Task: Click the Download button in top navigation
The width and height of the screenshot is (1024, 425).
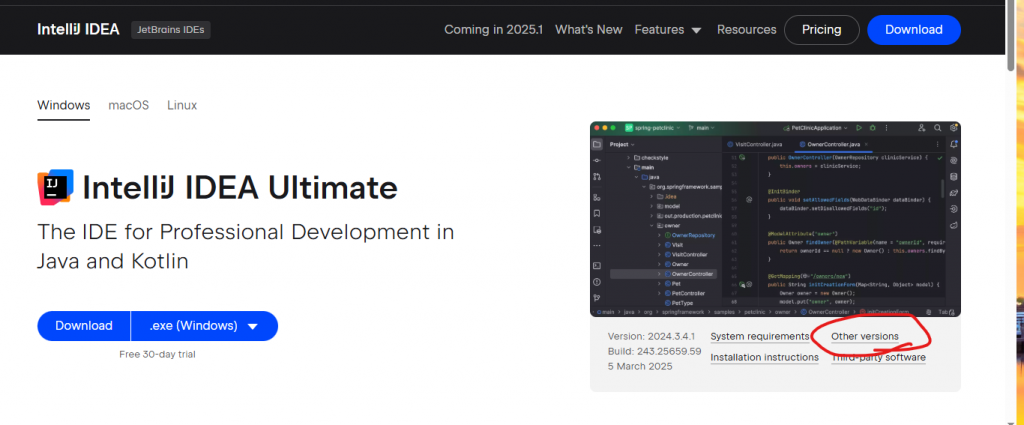Action: pyautogui.click(x=914, y=29)
